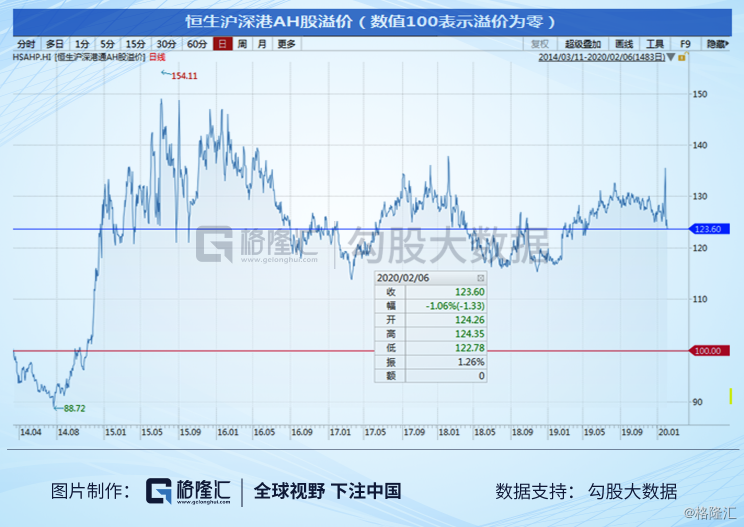Close the 2020/02/06 data tooltip box
Viewport: 744px width, 527px height.
[480, 278]
